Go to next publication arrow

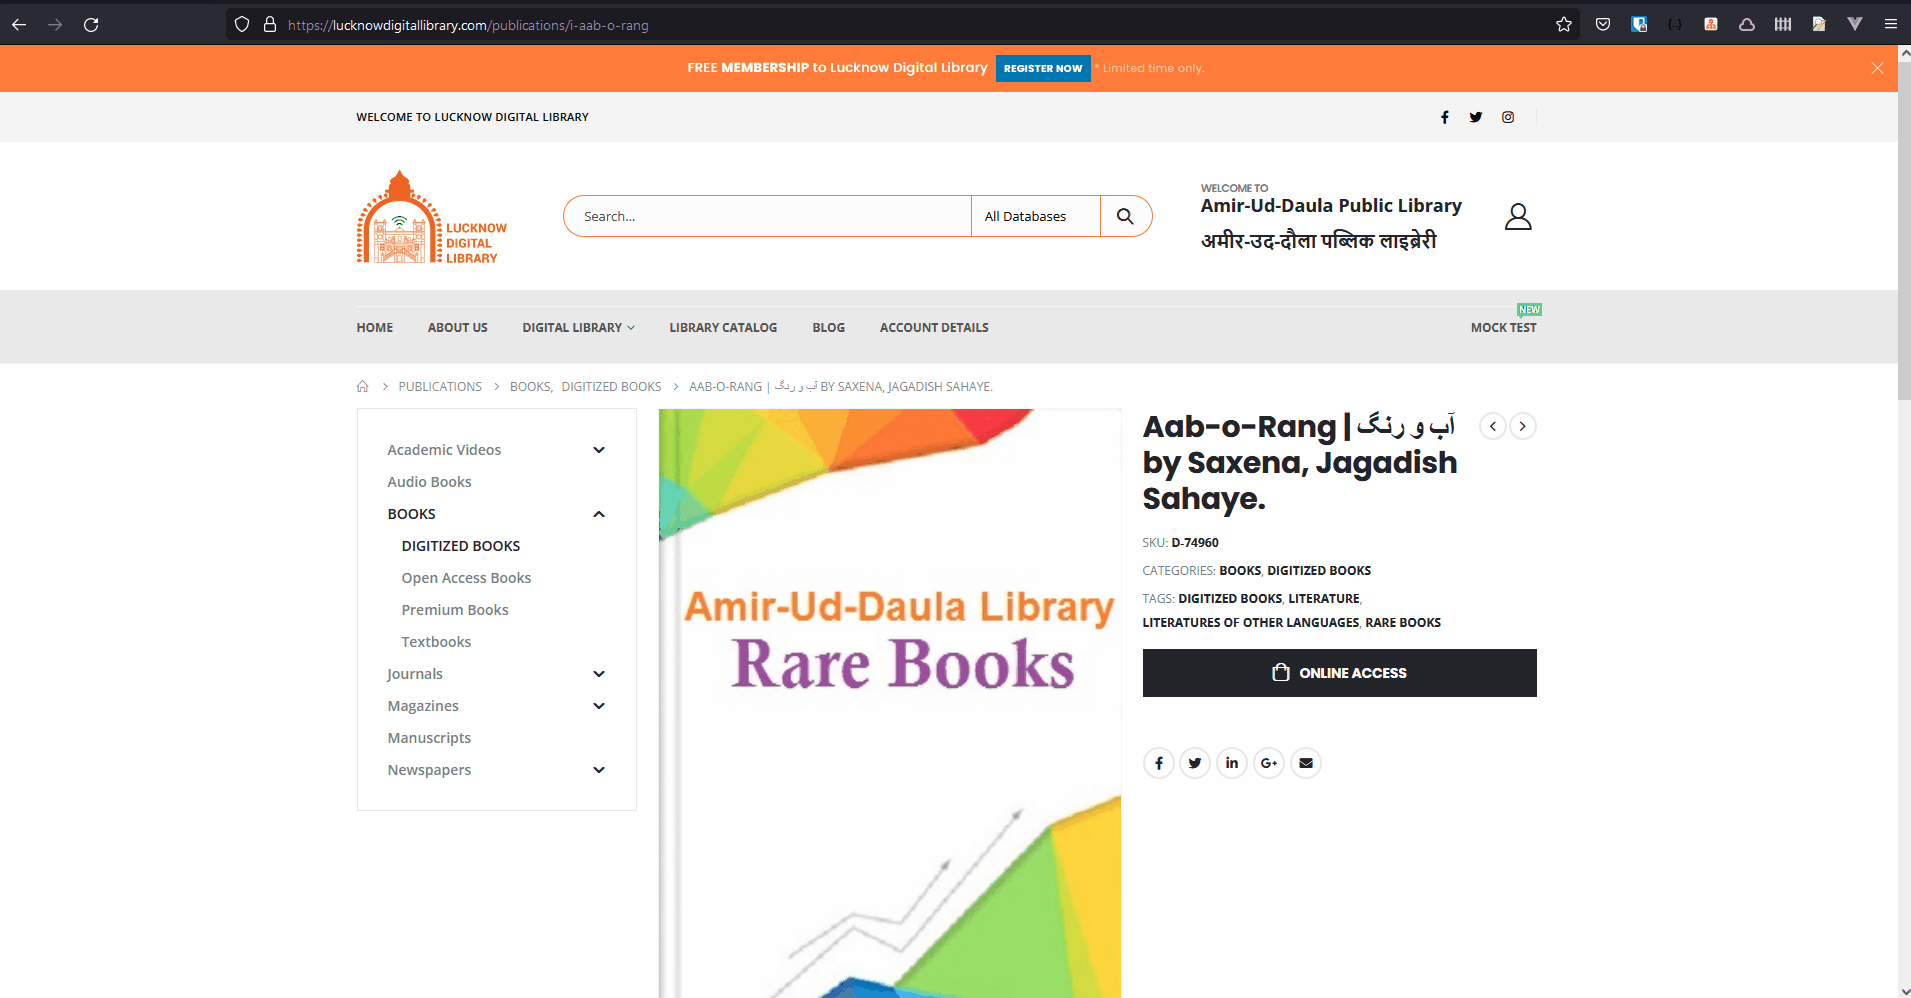(x=1523, y=426)
